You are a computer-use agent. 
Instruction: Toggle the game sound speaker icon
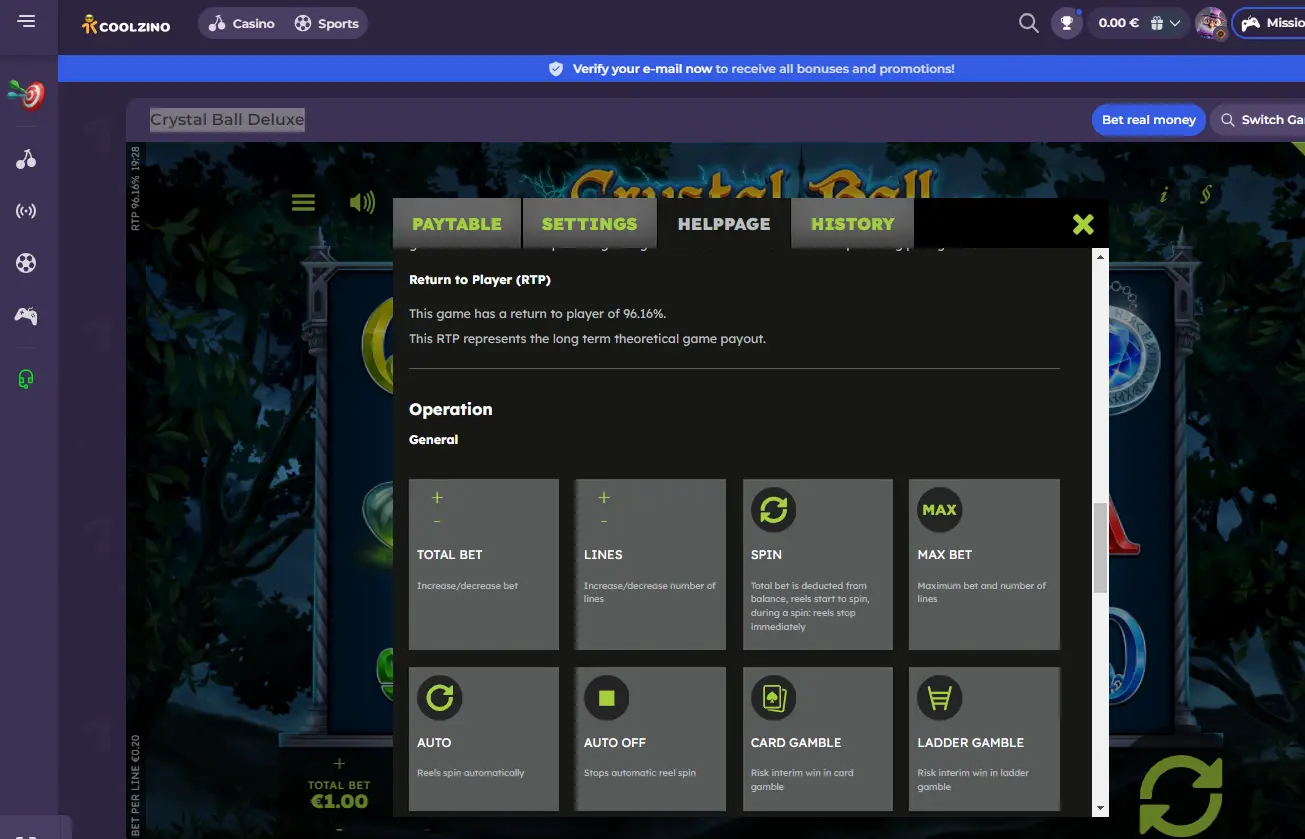[362, 203]
